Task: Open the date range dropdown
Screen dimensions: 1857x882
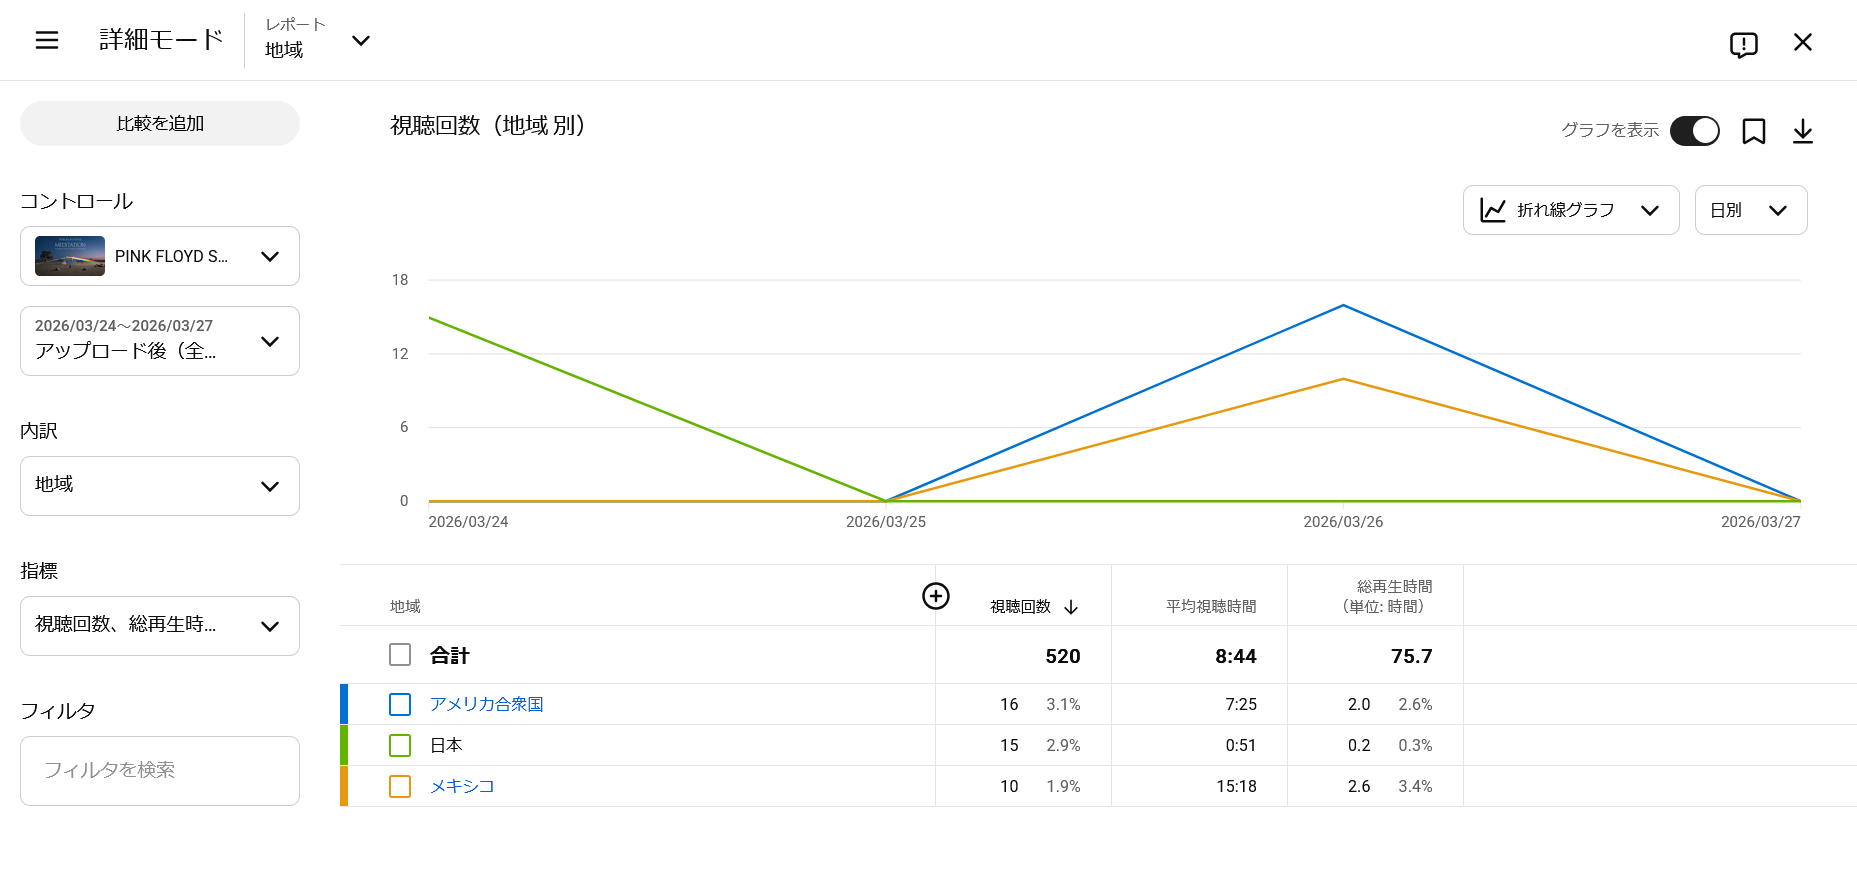Action: click(x=160, y=341)
